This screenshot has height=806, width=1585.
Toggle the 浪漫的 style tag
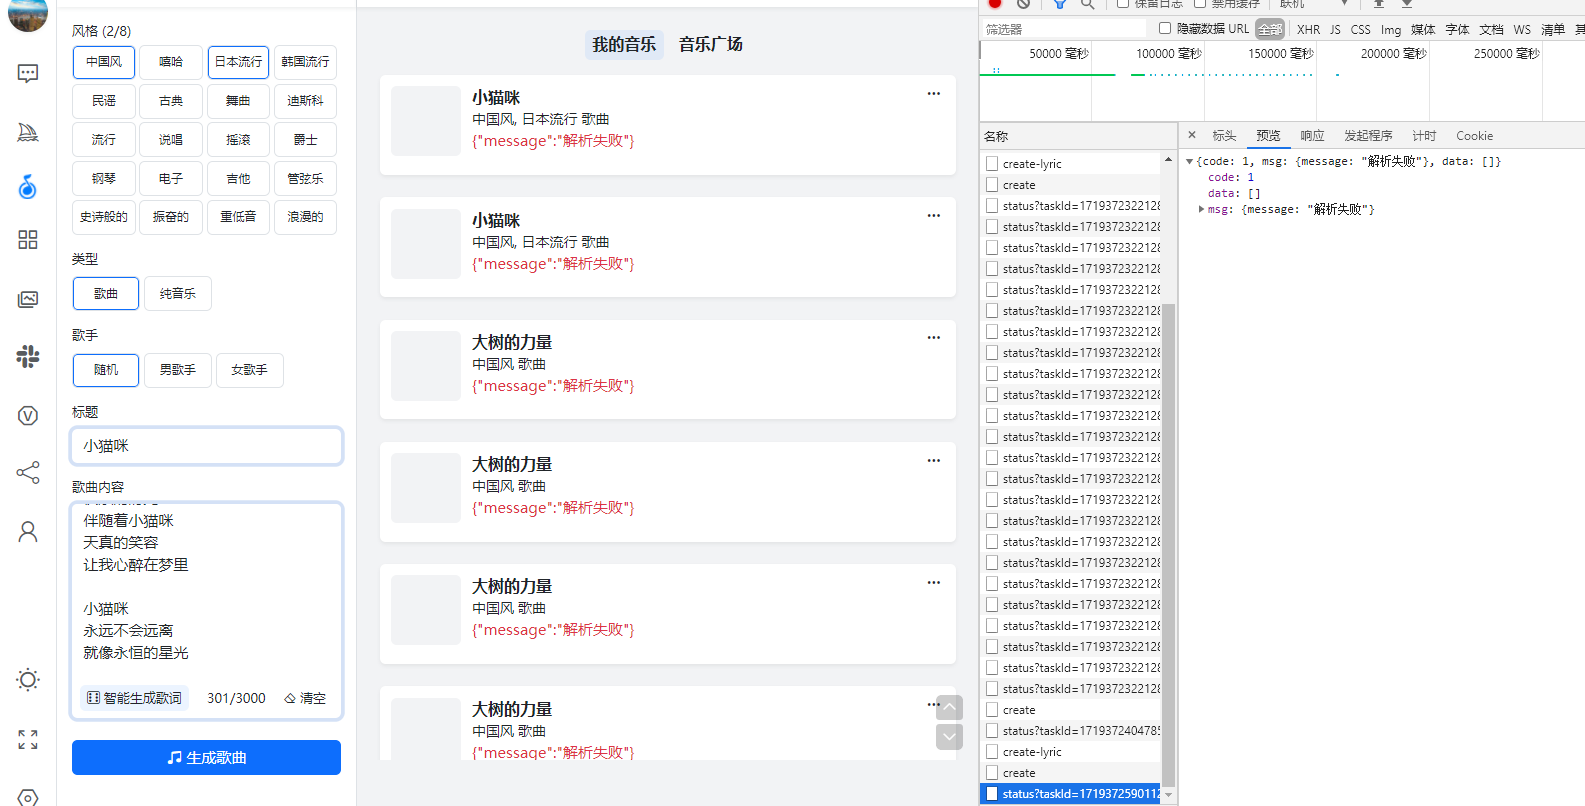pos(305,217)
